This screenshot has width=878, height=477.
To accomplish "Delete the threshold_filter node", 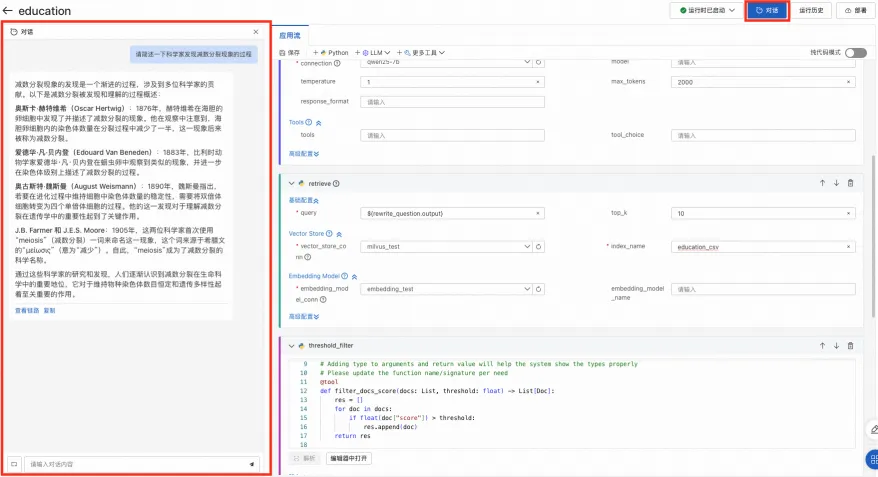I will (x=850, y=345).
